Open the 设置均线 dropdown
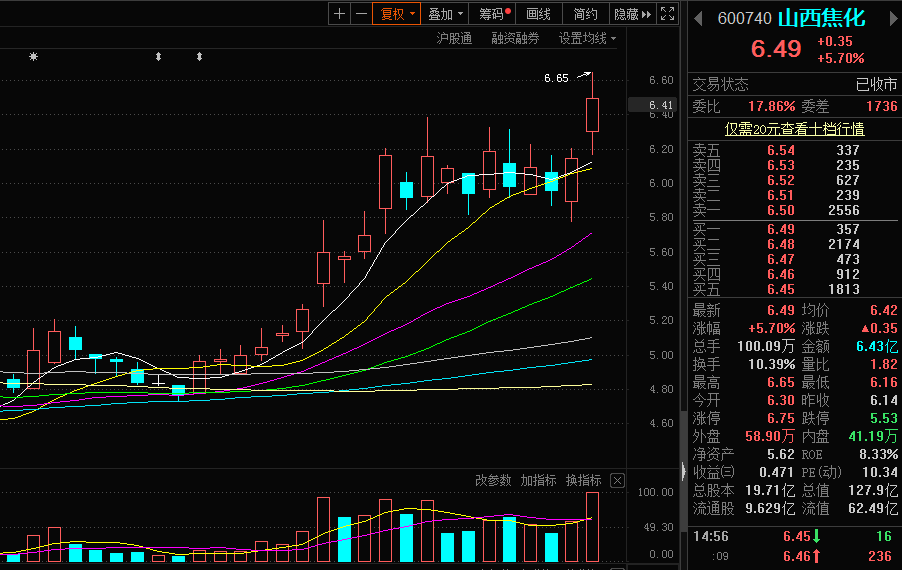Viewport: 902px width, 570px height. click(587, 39)
